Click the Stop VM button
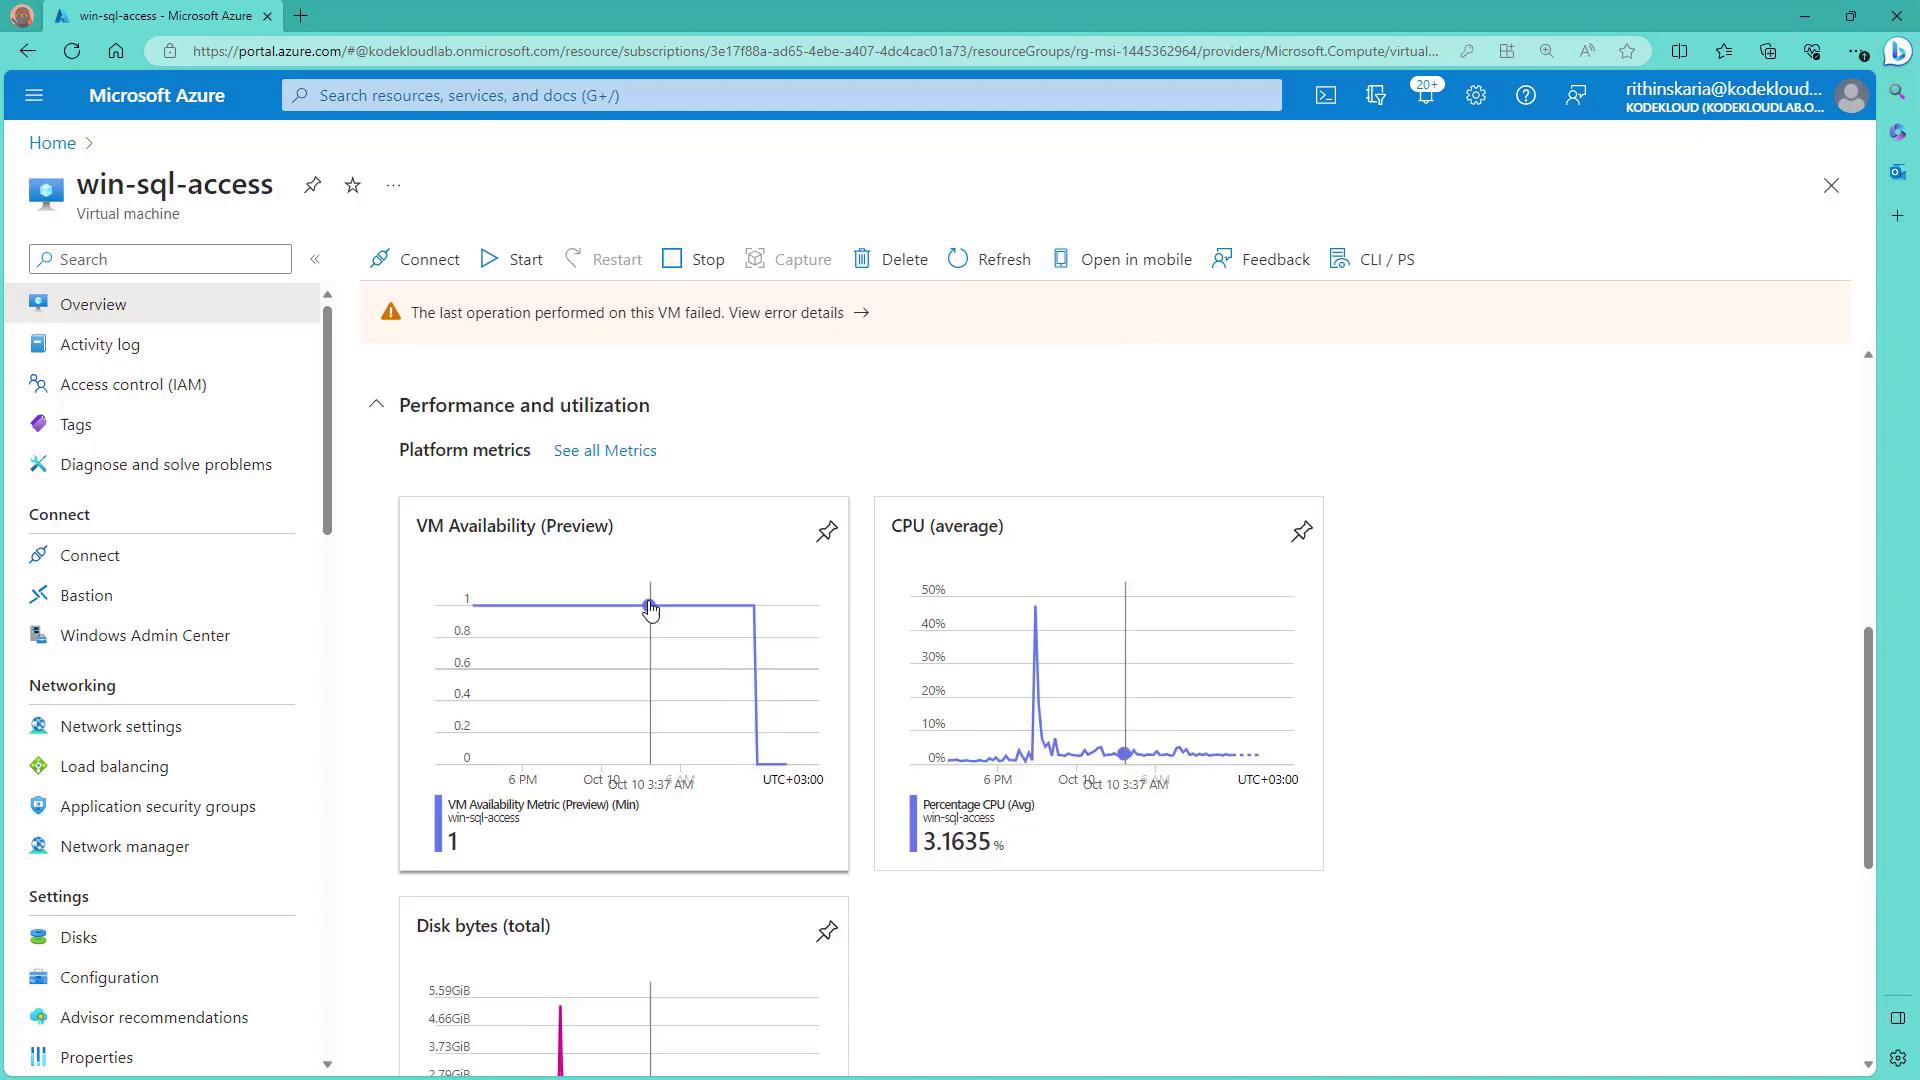1920x1080 pixels. pos(693,259)
